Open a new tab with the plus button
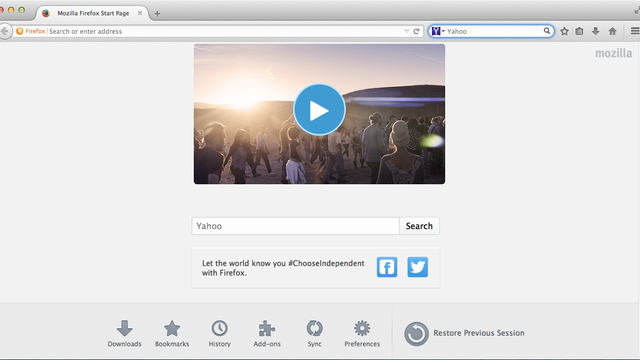640x360 pixels. (x=157, y=13)
